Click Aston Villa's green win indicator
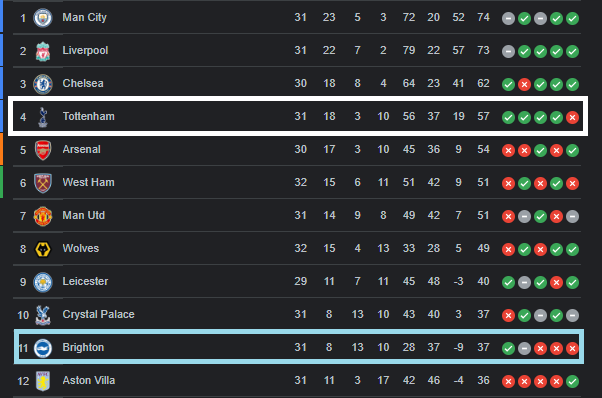Screen dimensions: 602x398 point(572,381)
